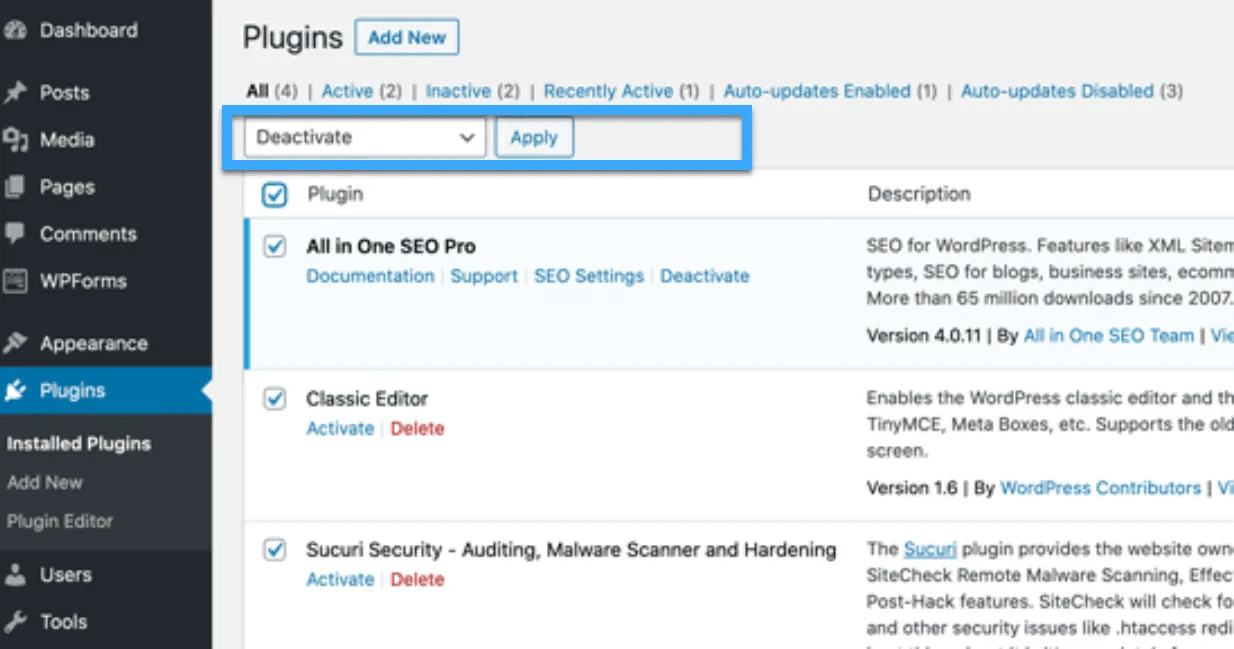The image size is (1234, 649).
Task: Click the Users person icon
Action: (14, 575)
